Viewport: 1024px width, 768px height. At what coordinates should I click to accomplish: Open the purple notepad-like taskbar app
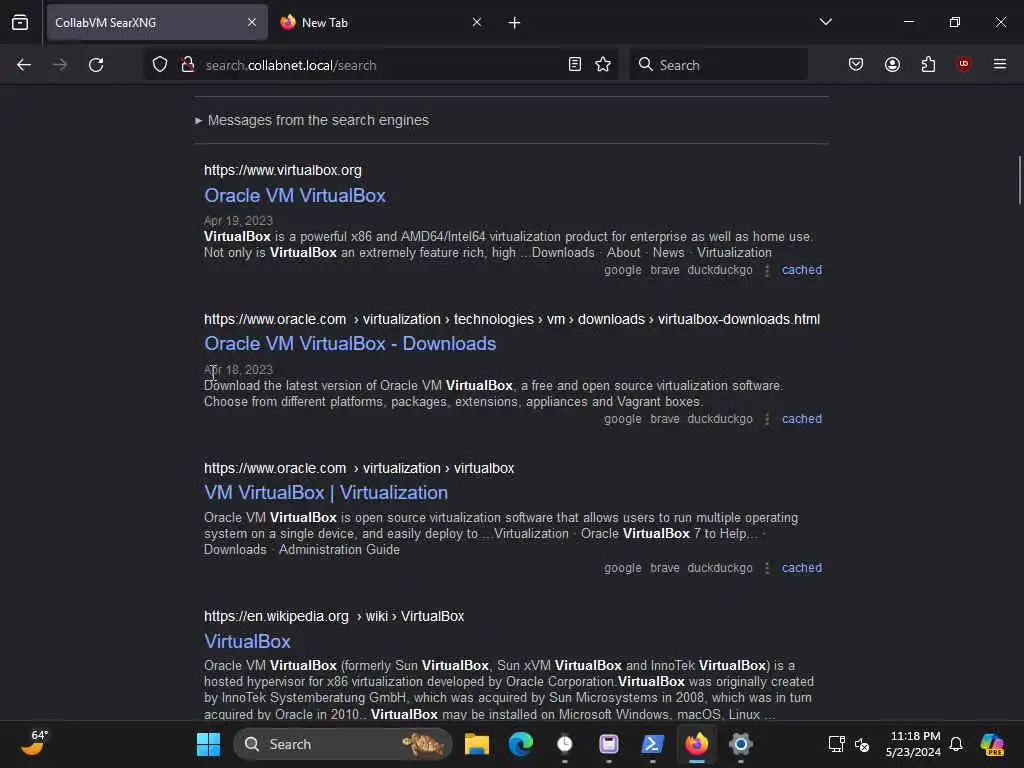609,744
